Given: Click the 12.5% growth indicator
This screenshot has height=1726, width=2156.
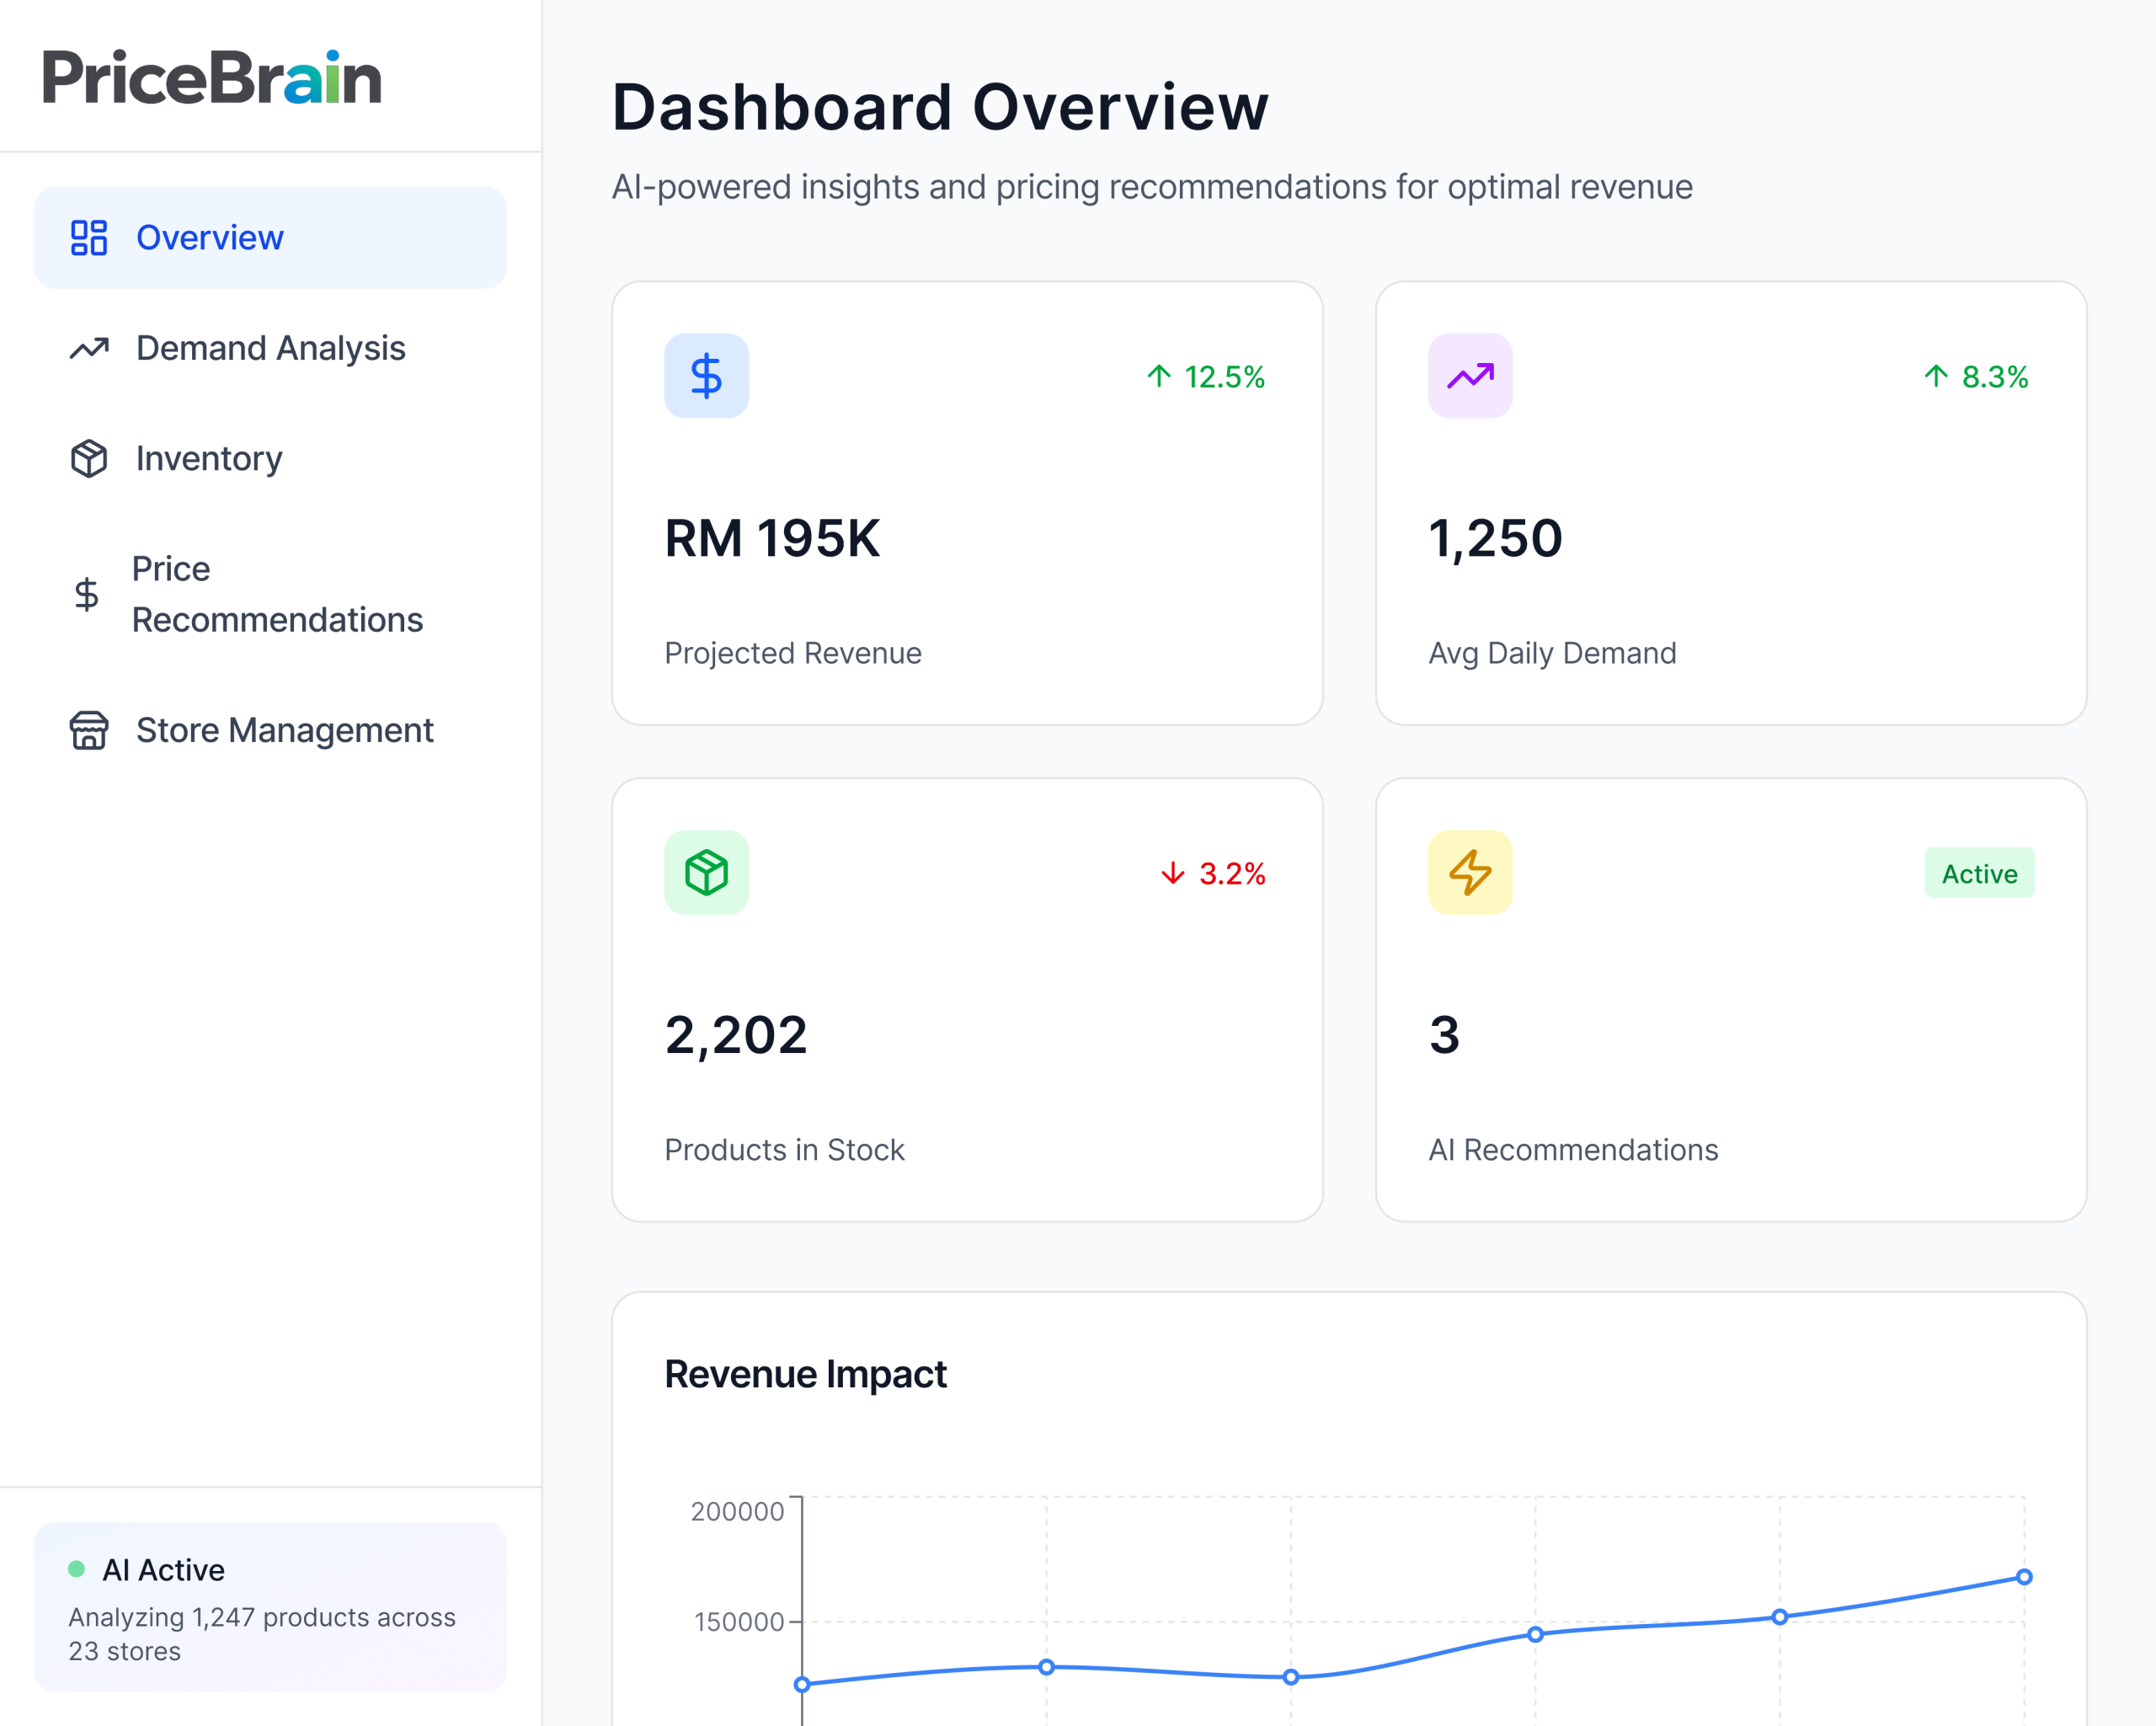Looking at the screenshot, I should pyautogui.click(x=1205, y=377).
